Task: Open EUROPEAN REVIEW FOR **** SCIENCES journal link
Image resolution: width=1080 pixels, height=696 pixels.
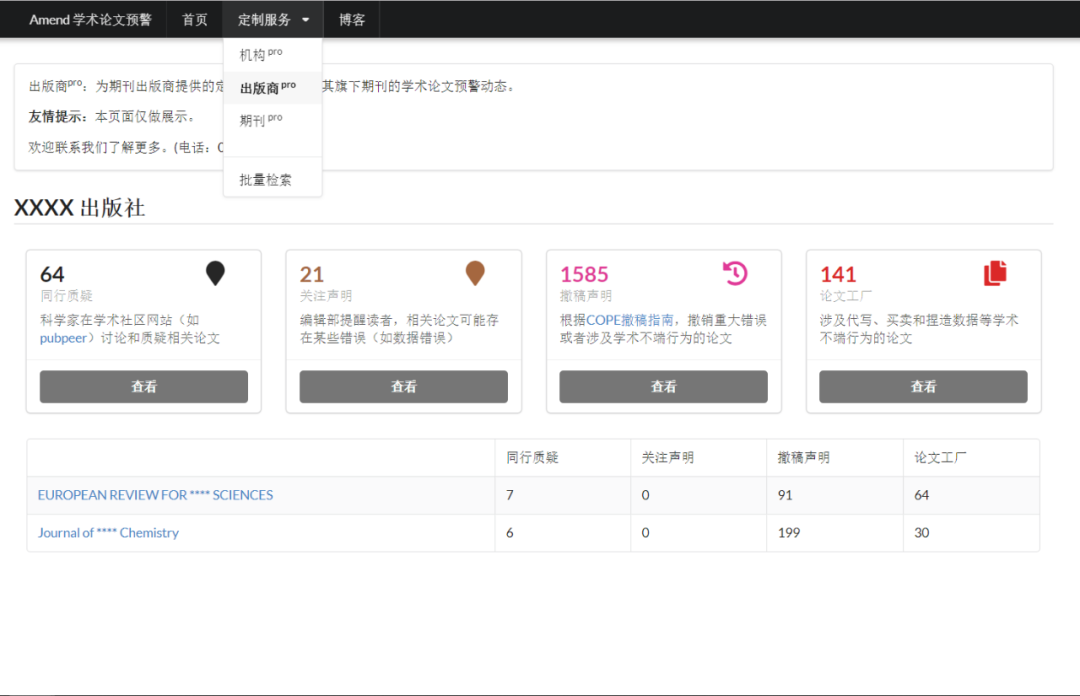Action: [155, 495]
